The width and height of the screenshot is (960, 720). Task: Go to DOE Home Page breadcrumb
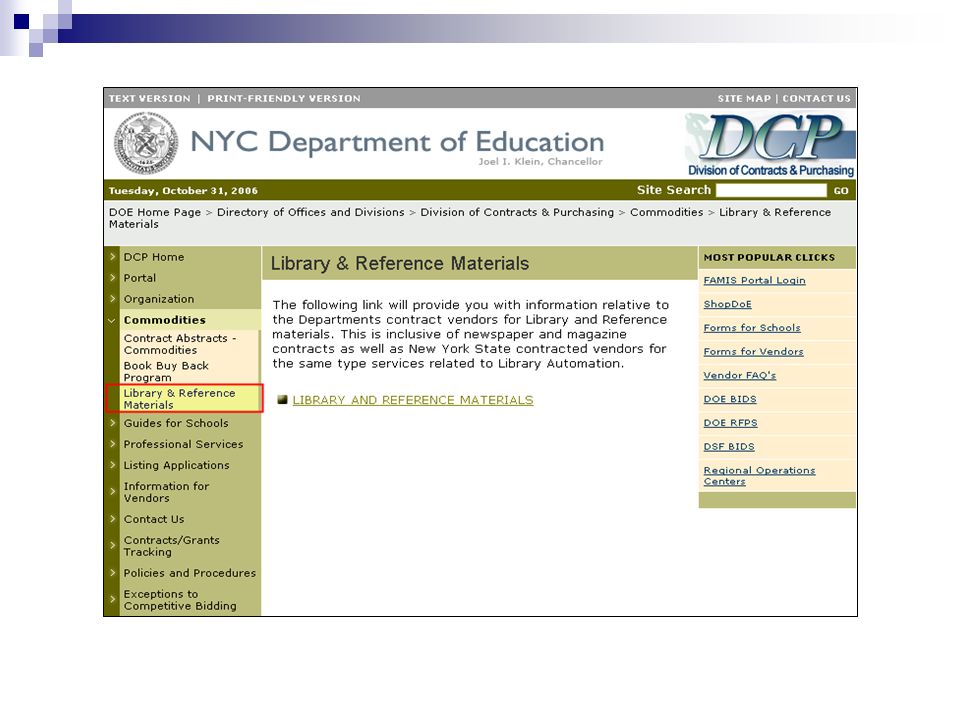tap(155, 212)
